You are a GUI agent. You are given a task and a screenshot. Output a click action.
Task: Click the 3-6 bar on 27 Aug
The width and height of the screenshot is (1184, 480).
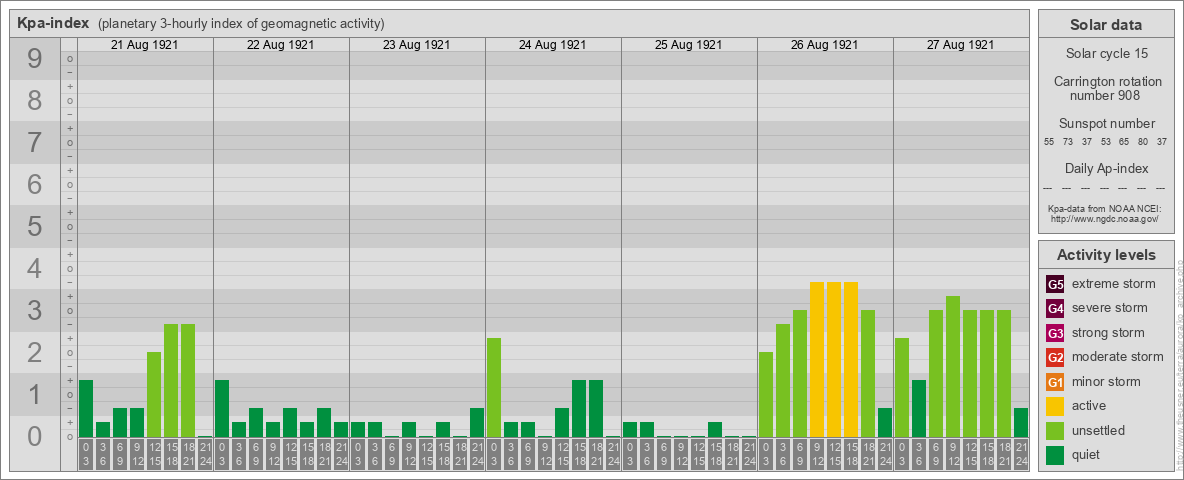tap(919, 409)
